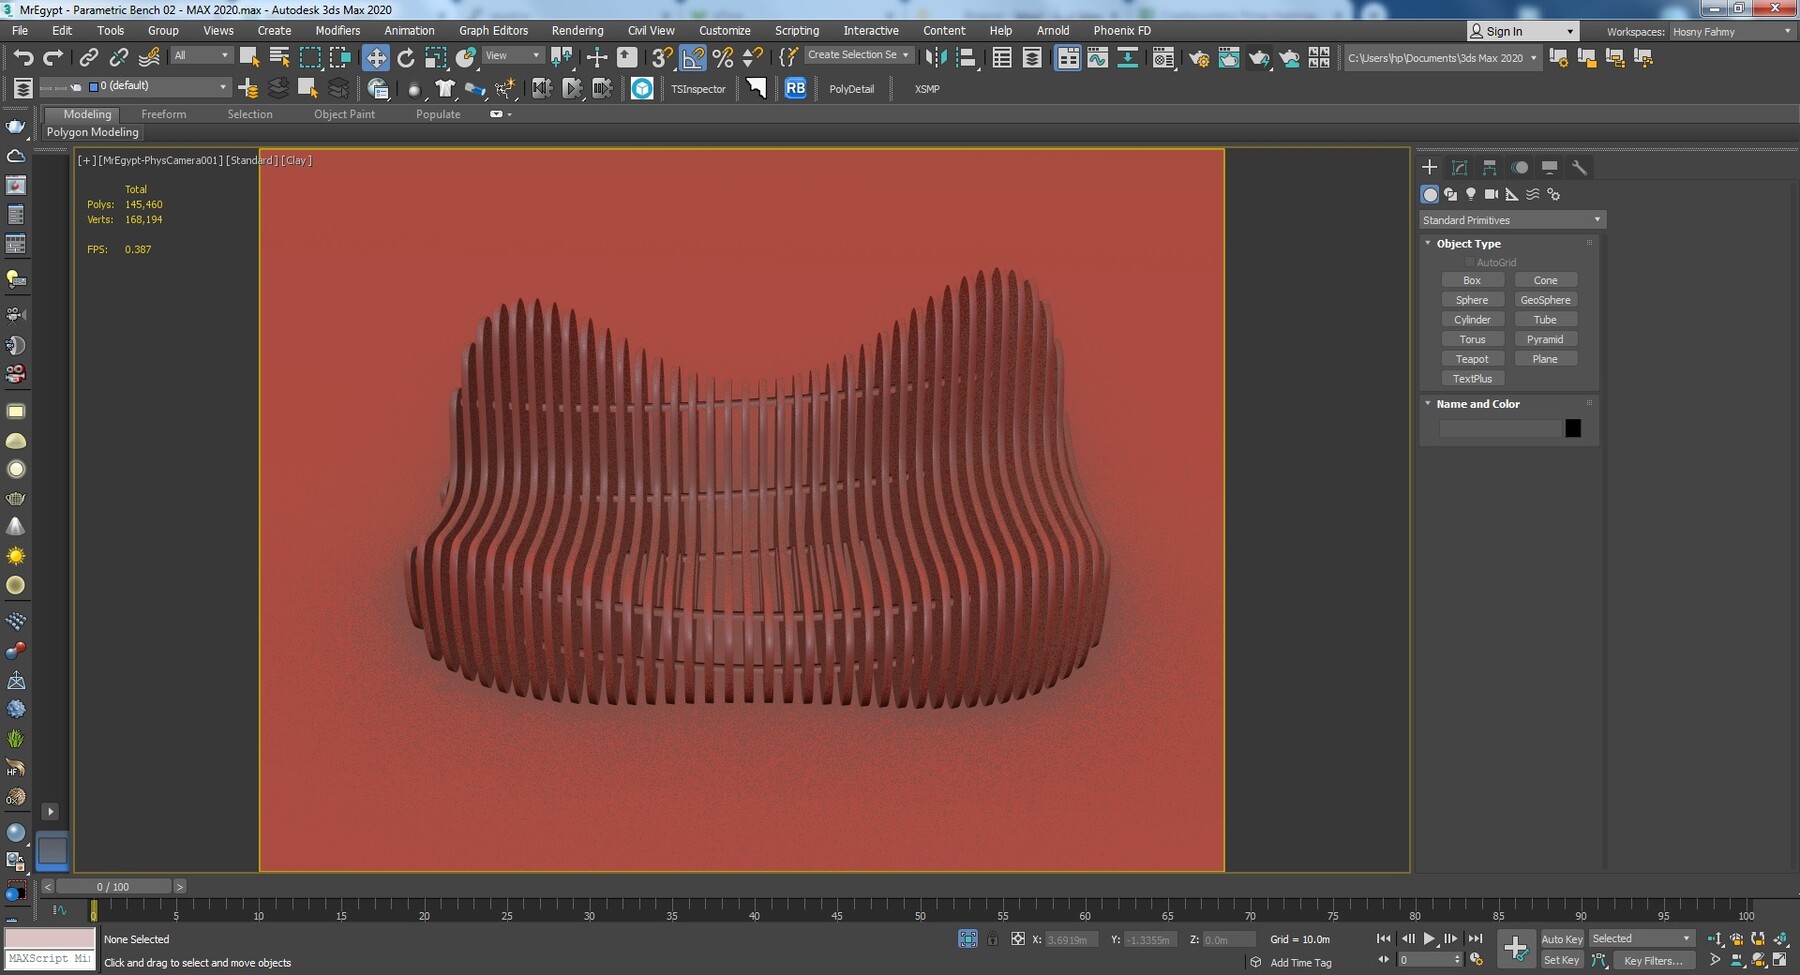This screenshot has width=1800, height=975.
Task: Click the RB plugin icon
Action: coord(795,88)
